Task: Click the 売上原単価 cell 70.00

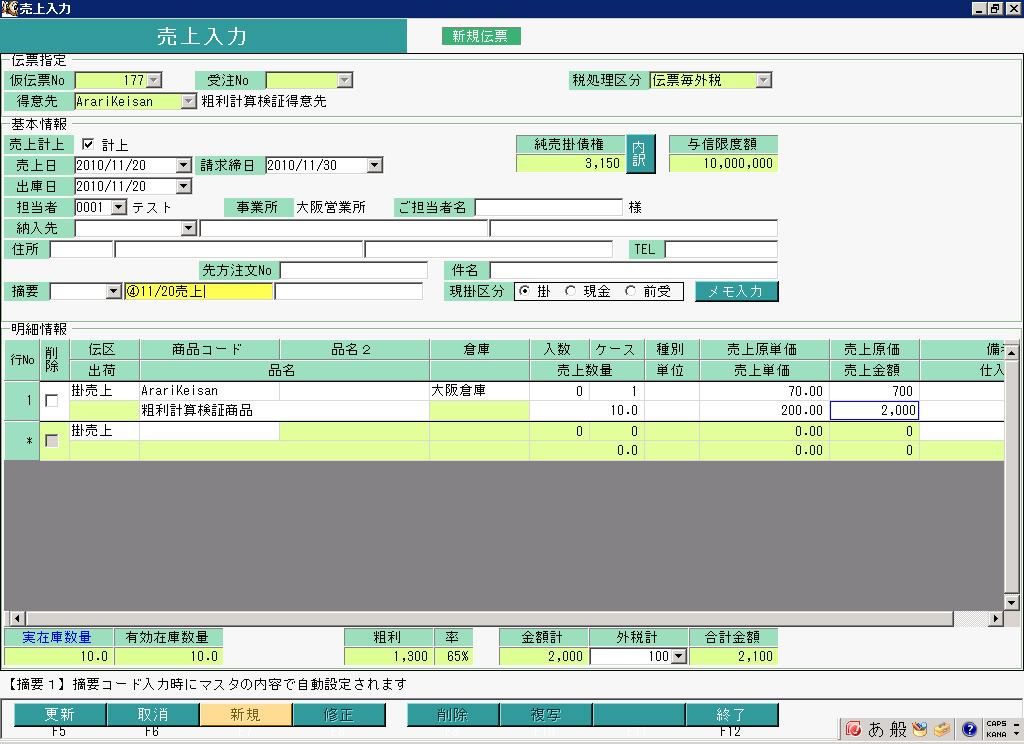Action: pyautogui.click(x=764, y=391)
